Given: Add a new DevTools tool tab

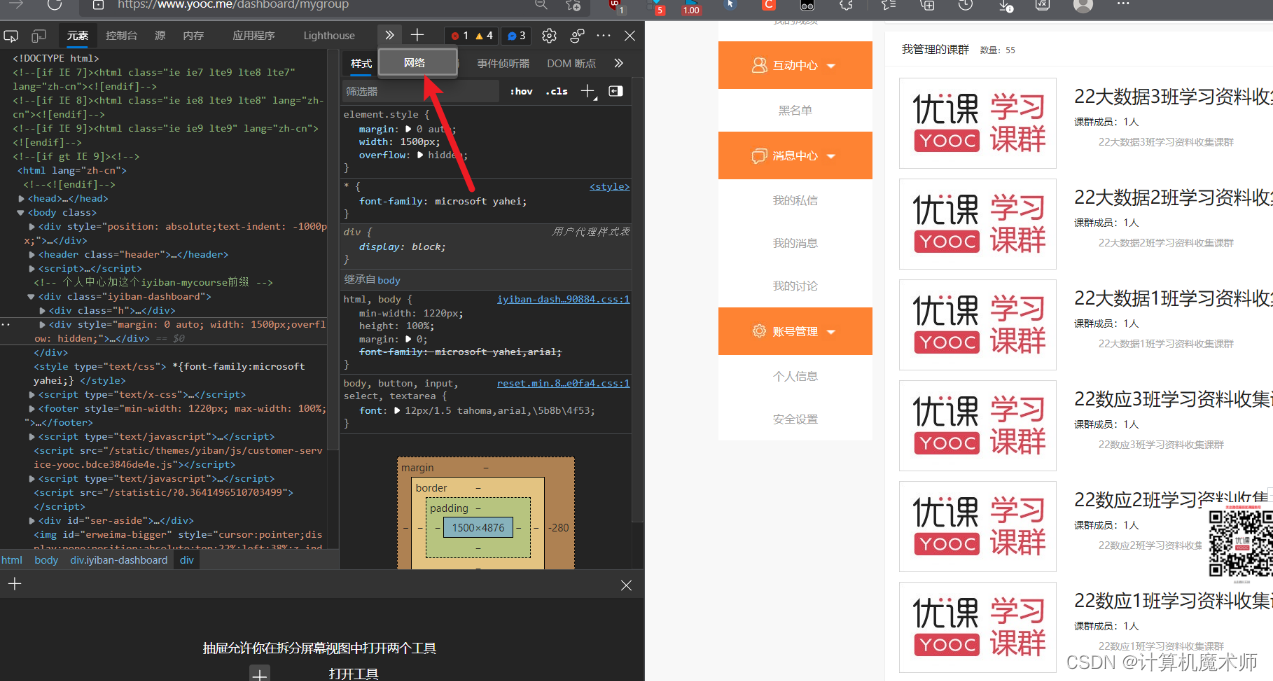Looking at the screenshot, I should pos(418,35).
